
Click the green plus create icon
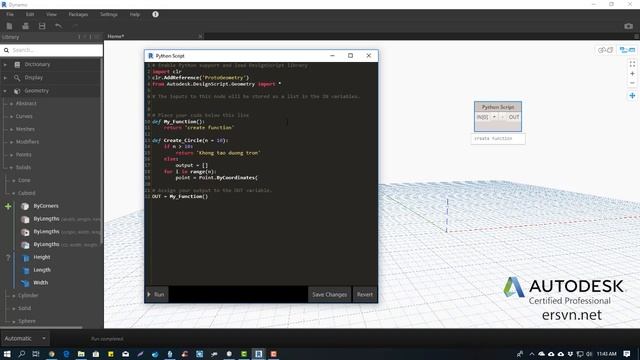[8, 206]
